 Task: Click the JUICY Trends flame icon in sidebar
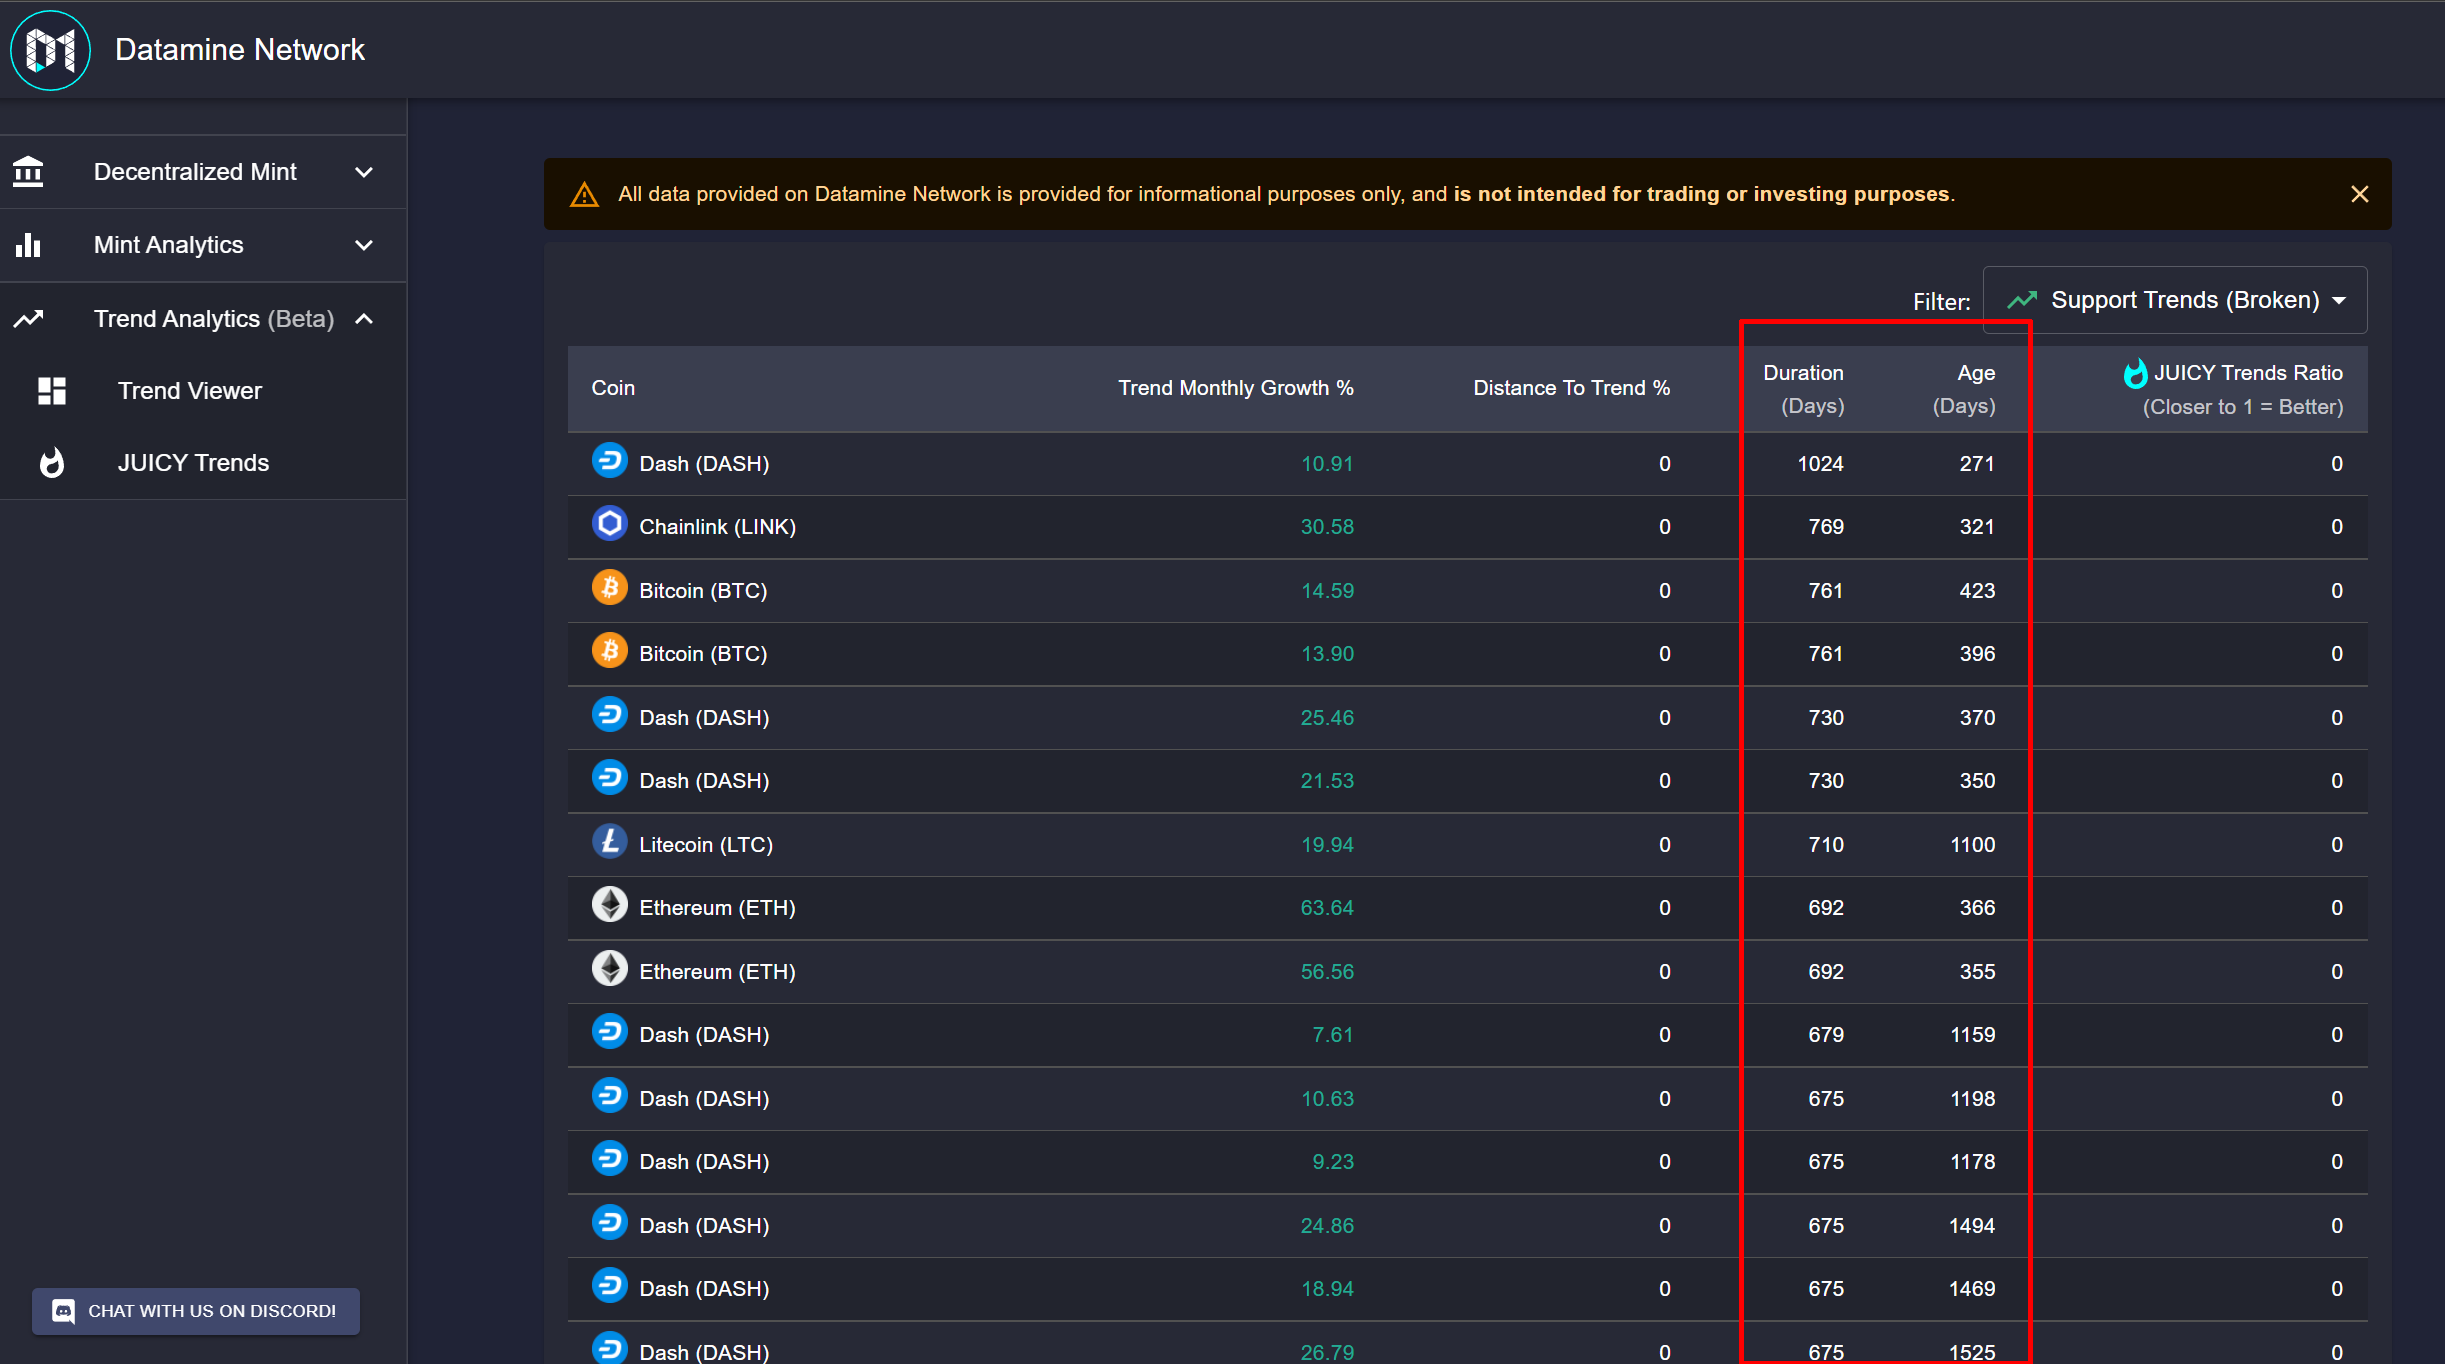point(52,463)
